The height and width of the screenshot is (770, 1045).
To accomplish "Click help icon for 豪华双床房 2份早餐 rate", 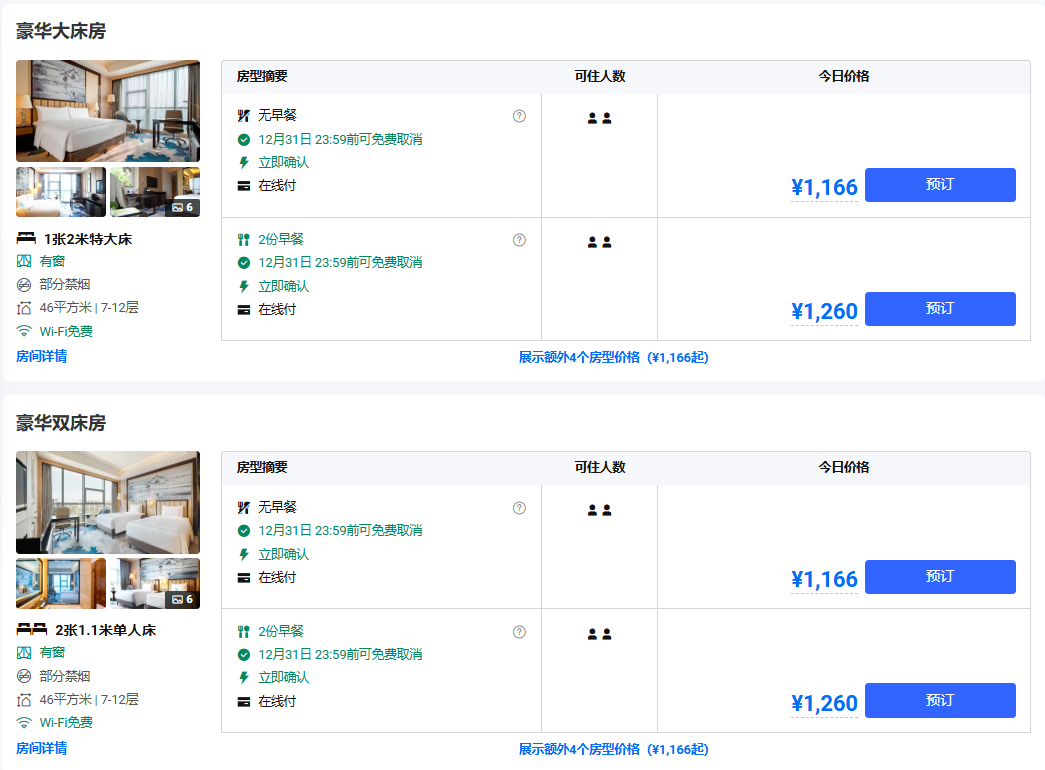I will click(519, 632).
